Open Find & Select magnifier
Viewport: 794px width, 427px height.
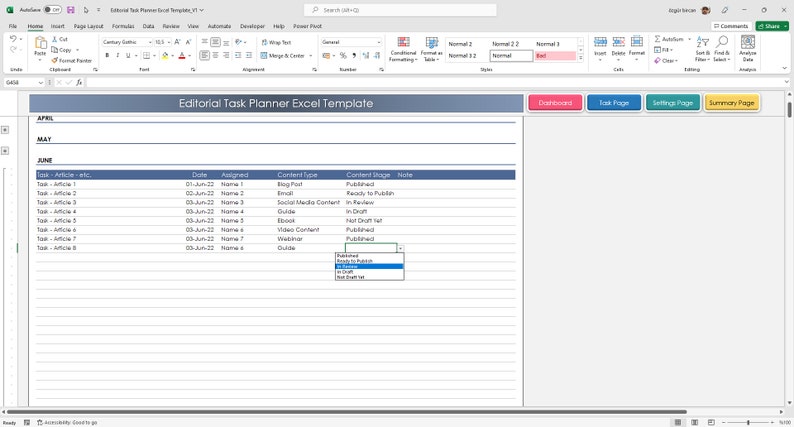tap(722, 49)
